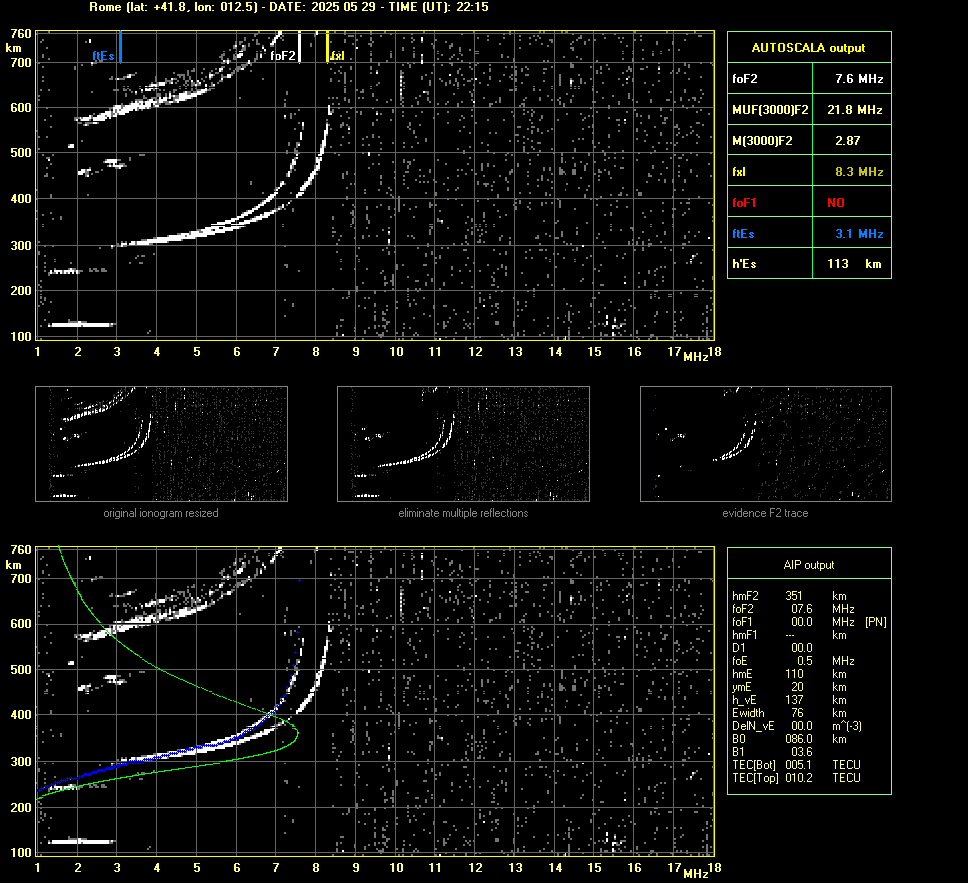Click the Ewidth 76 km row
Image resolution: width=968 pixels, height=883 pixels.
788,713
